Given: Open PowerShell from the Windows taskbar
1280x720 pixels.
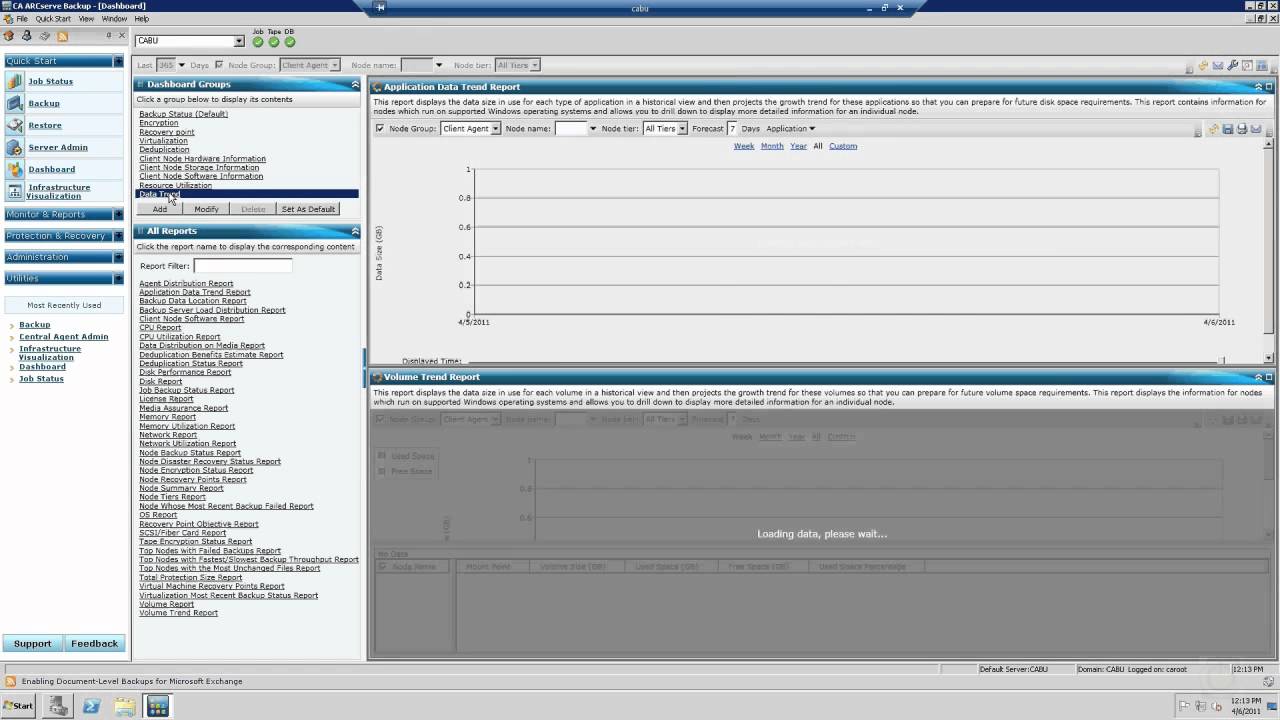Looking at the screenshot, I should [x=91, y=706].
